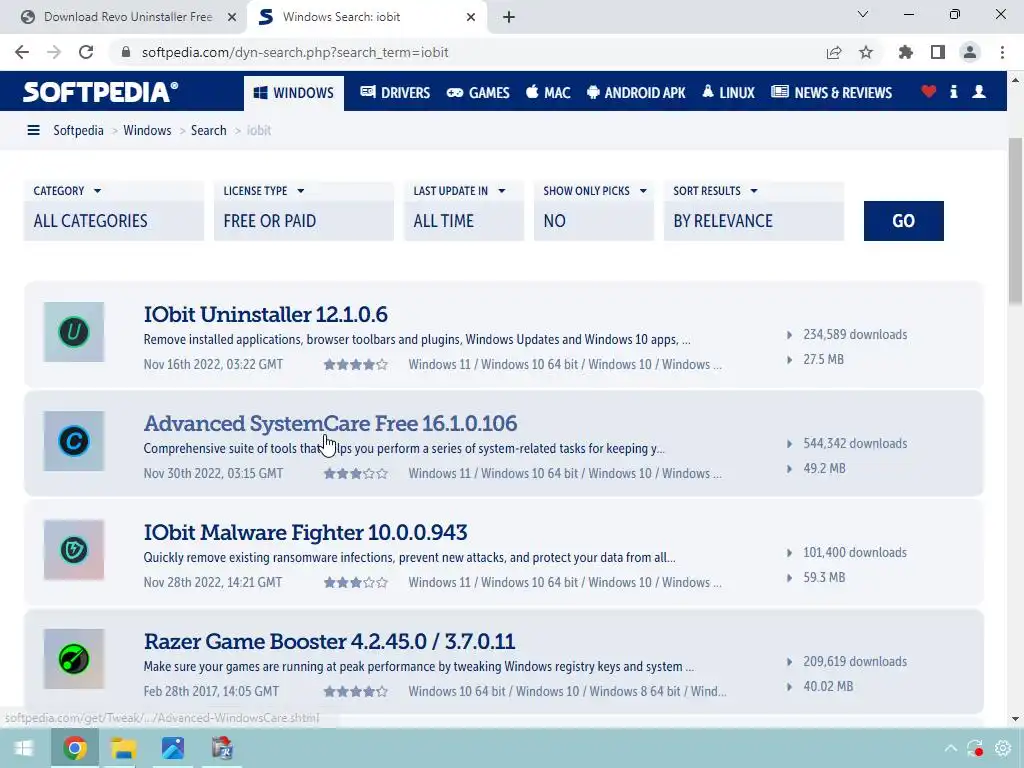Screen dimensions: 1024x768
Task: Click the site lock icon in address bar
Action: (126, 52)
